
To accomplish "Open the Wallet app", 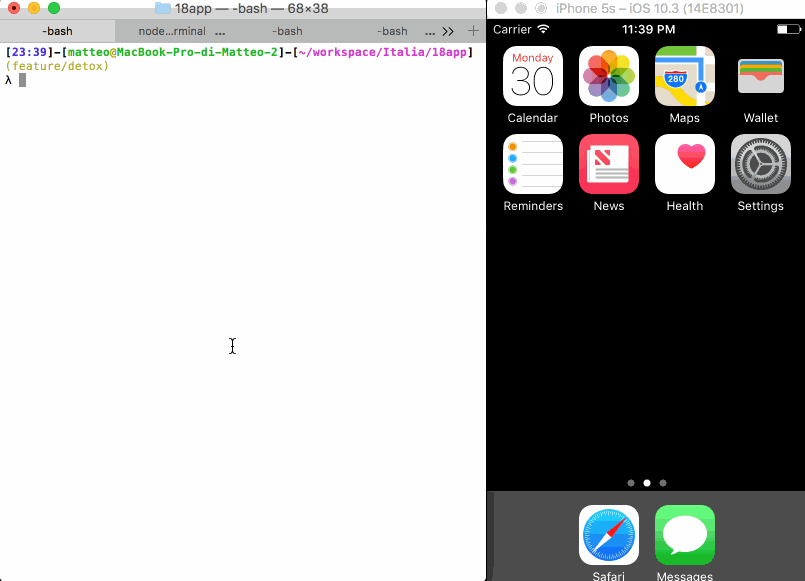I will (760, 76).
